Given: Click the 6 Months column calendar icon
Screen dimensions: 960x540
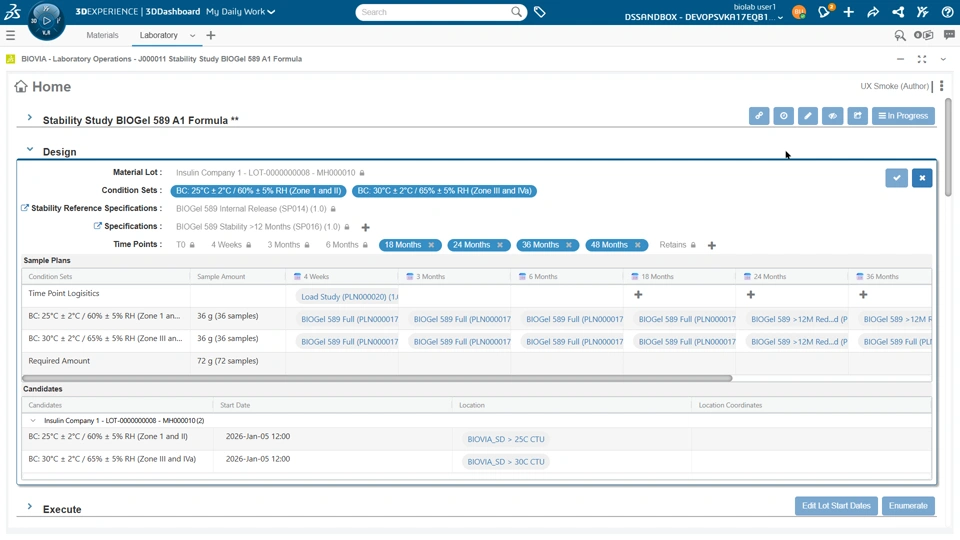Looking at the screenshot, I should [522, 277].
